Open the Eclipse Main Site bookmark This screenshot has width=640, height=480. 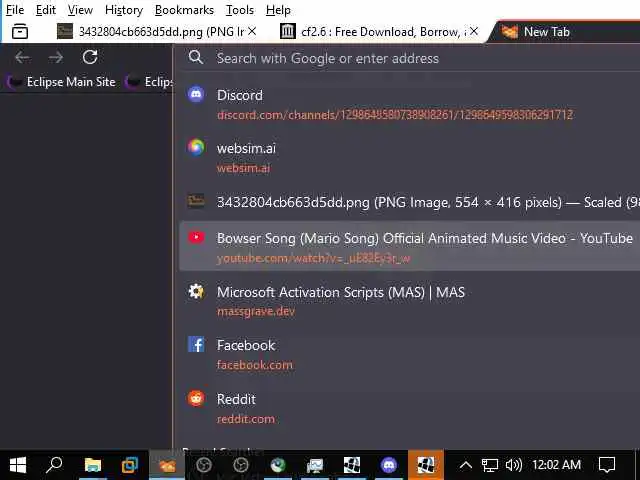(x=62, y=82)
